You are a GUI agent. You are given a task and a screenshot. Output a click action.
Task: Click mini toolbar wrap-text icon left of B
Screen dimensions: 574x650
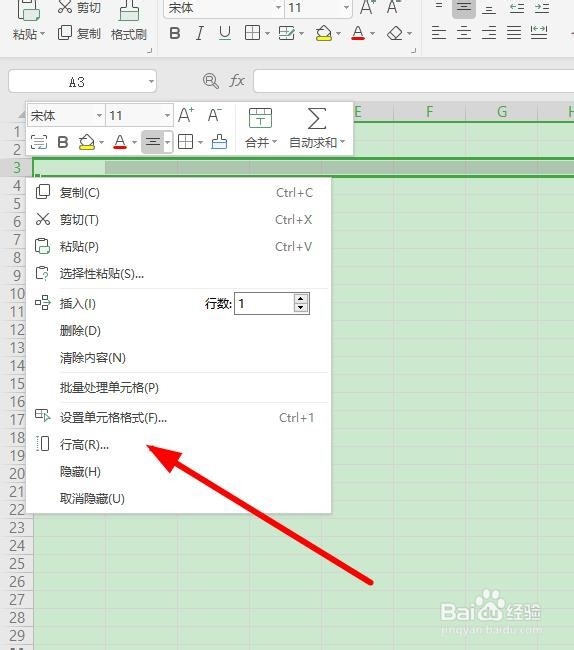pyautogui.click(x=39, y=142)
